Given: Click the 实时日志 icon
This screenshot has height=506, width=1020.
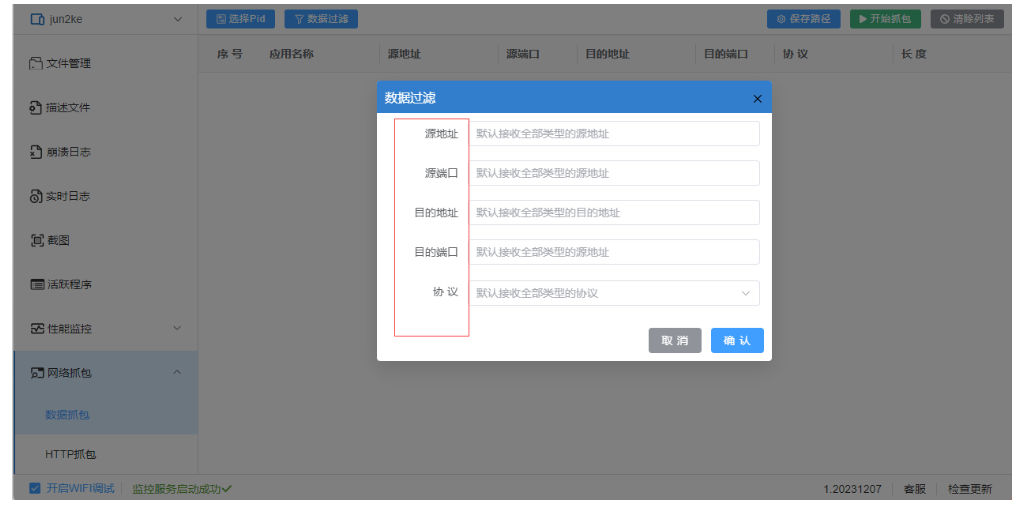Looking at the screenshot, I should tap(36, 196).
